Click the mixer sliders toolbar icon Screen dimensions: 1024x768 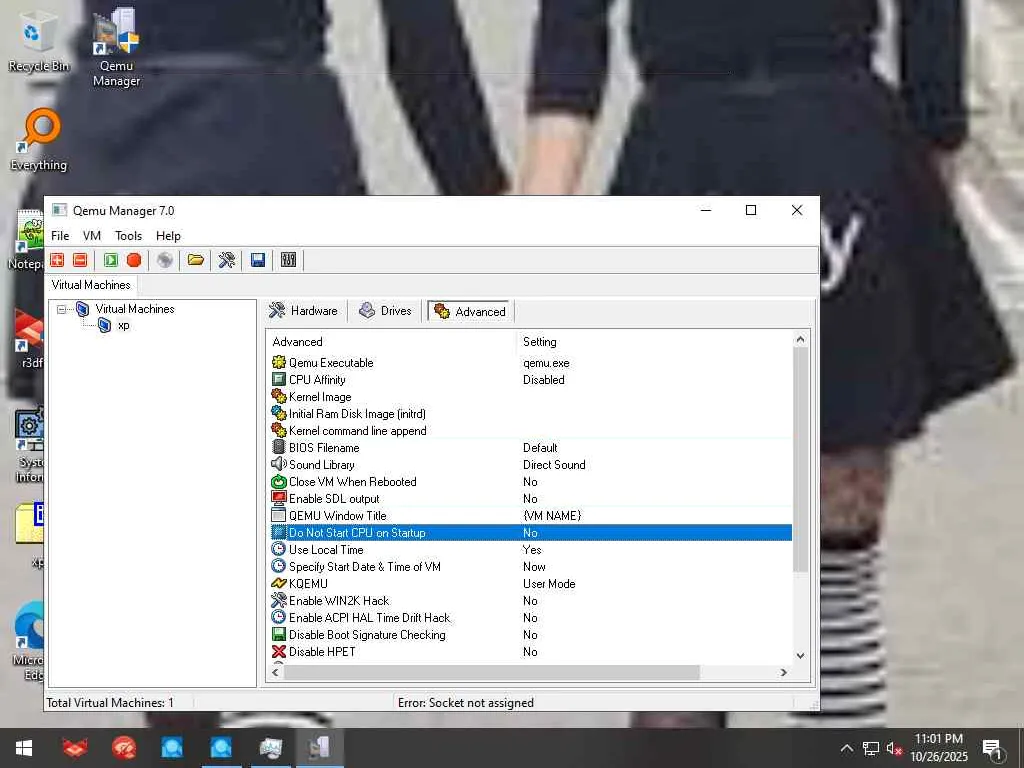(289, 260)
